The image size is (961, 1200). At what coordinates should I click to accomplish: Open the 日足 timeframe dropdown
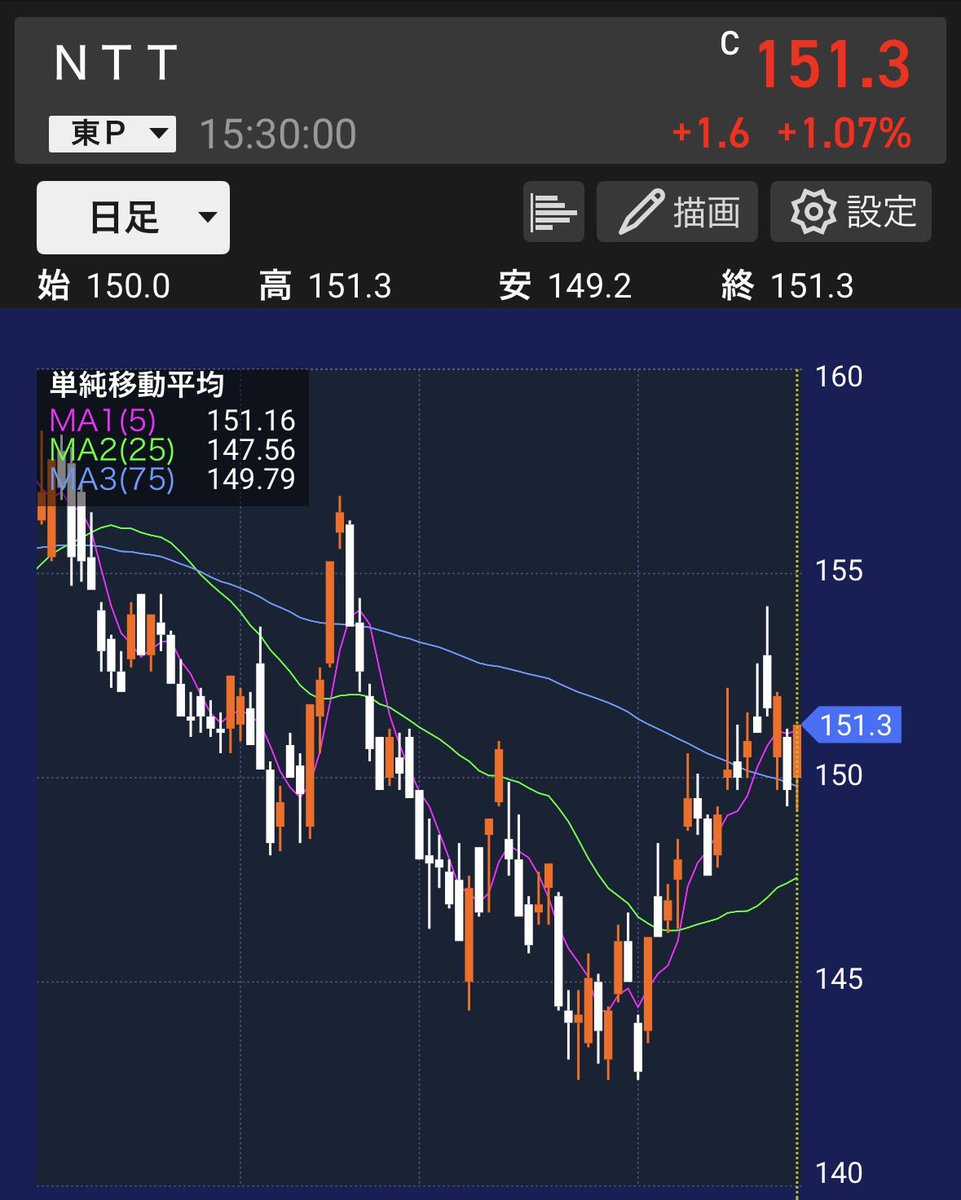pyautogui.click(x=133, y=217)
